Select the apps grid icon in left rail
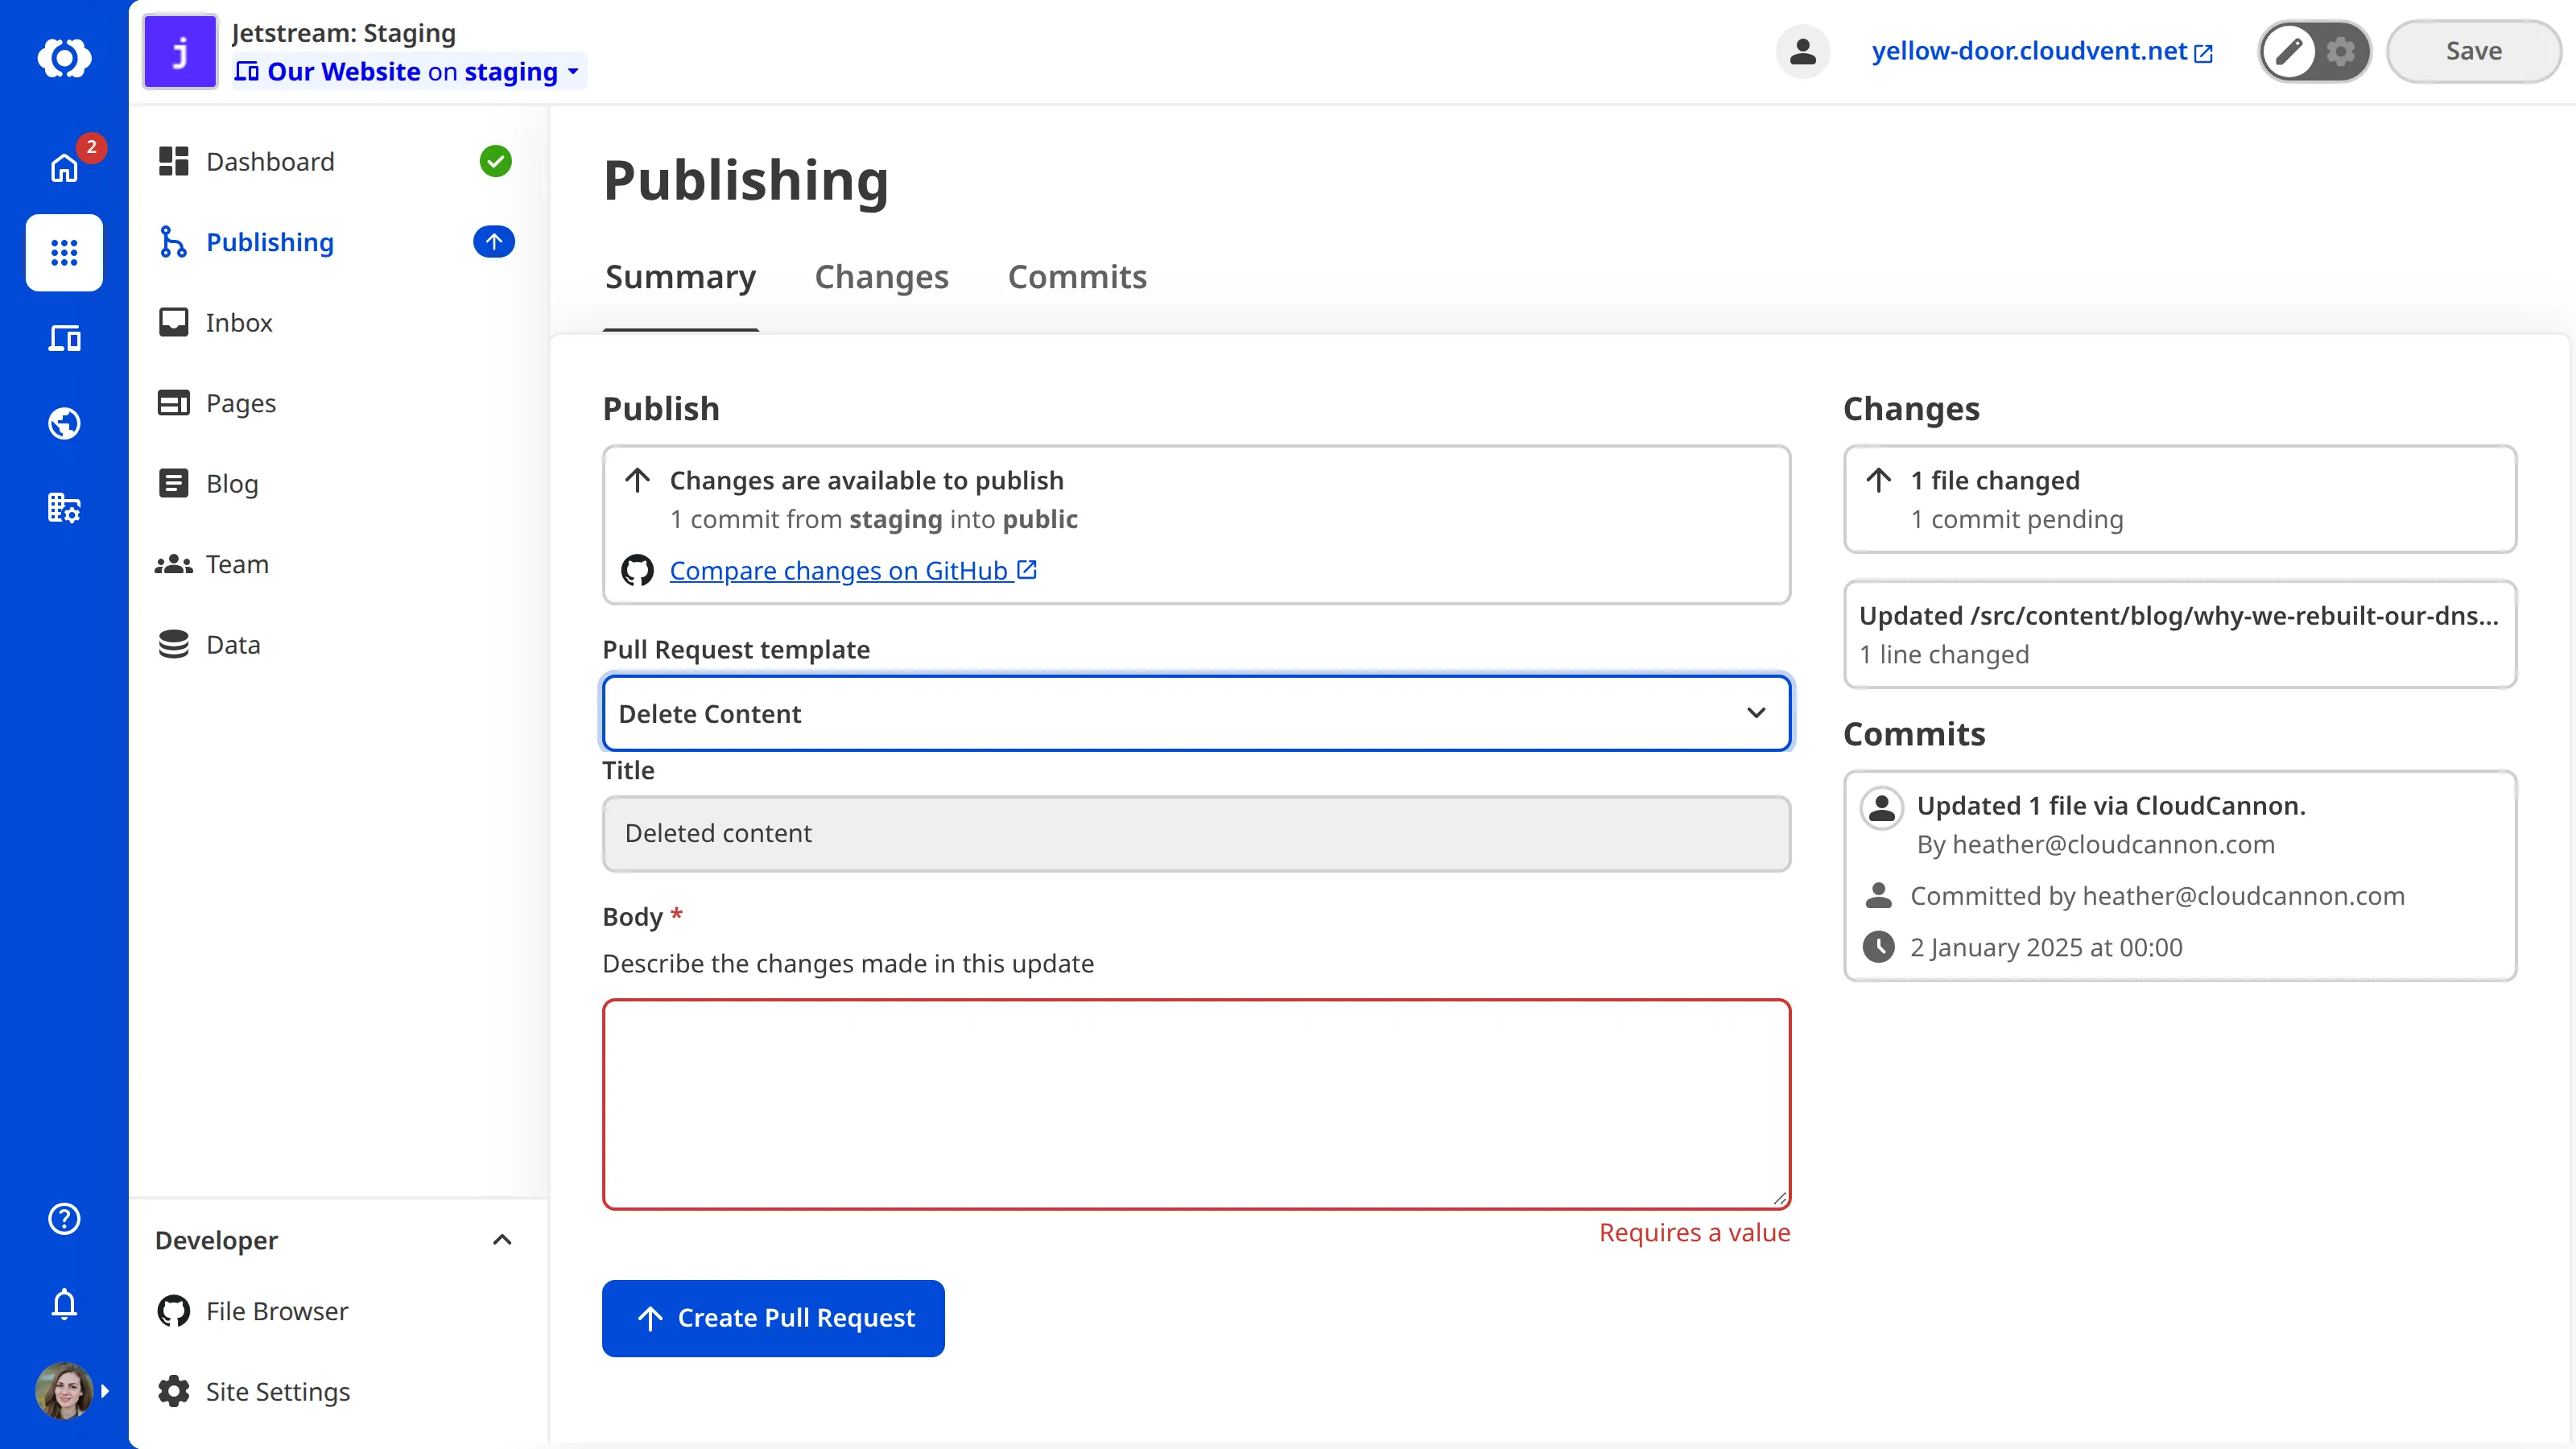This screenshot has height=1449, width=2576. pos(64,252)
